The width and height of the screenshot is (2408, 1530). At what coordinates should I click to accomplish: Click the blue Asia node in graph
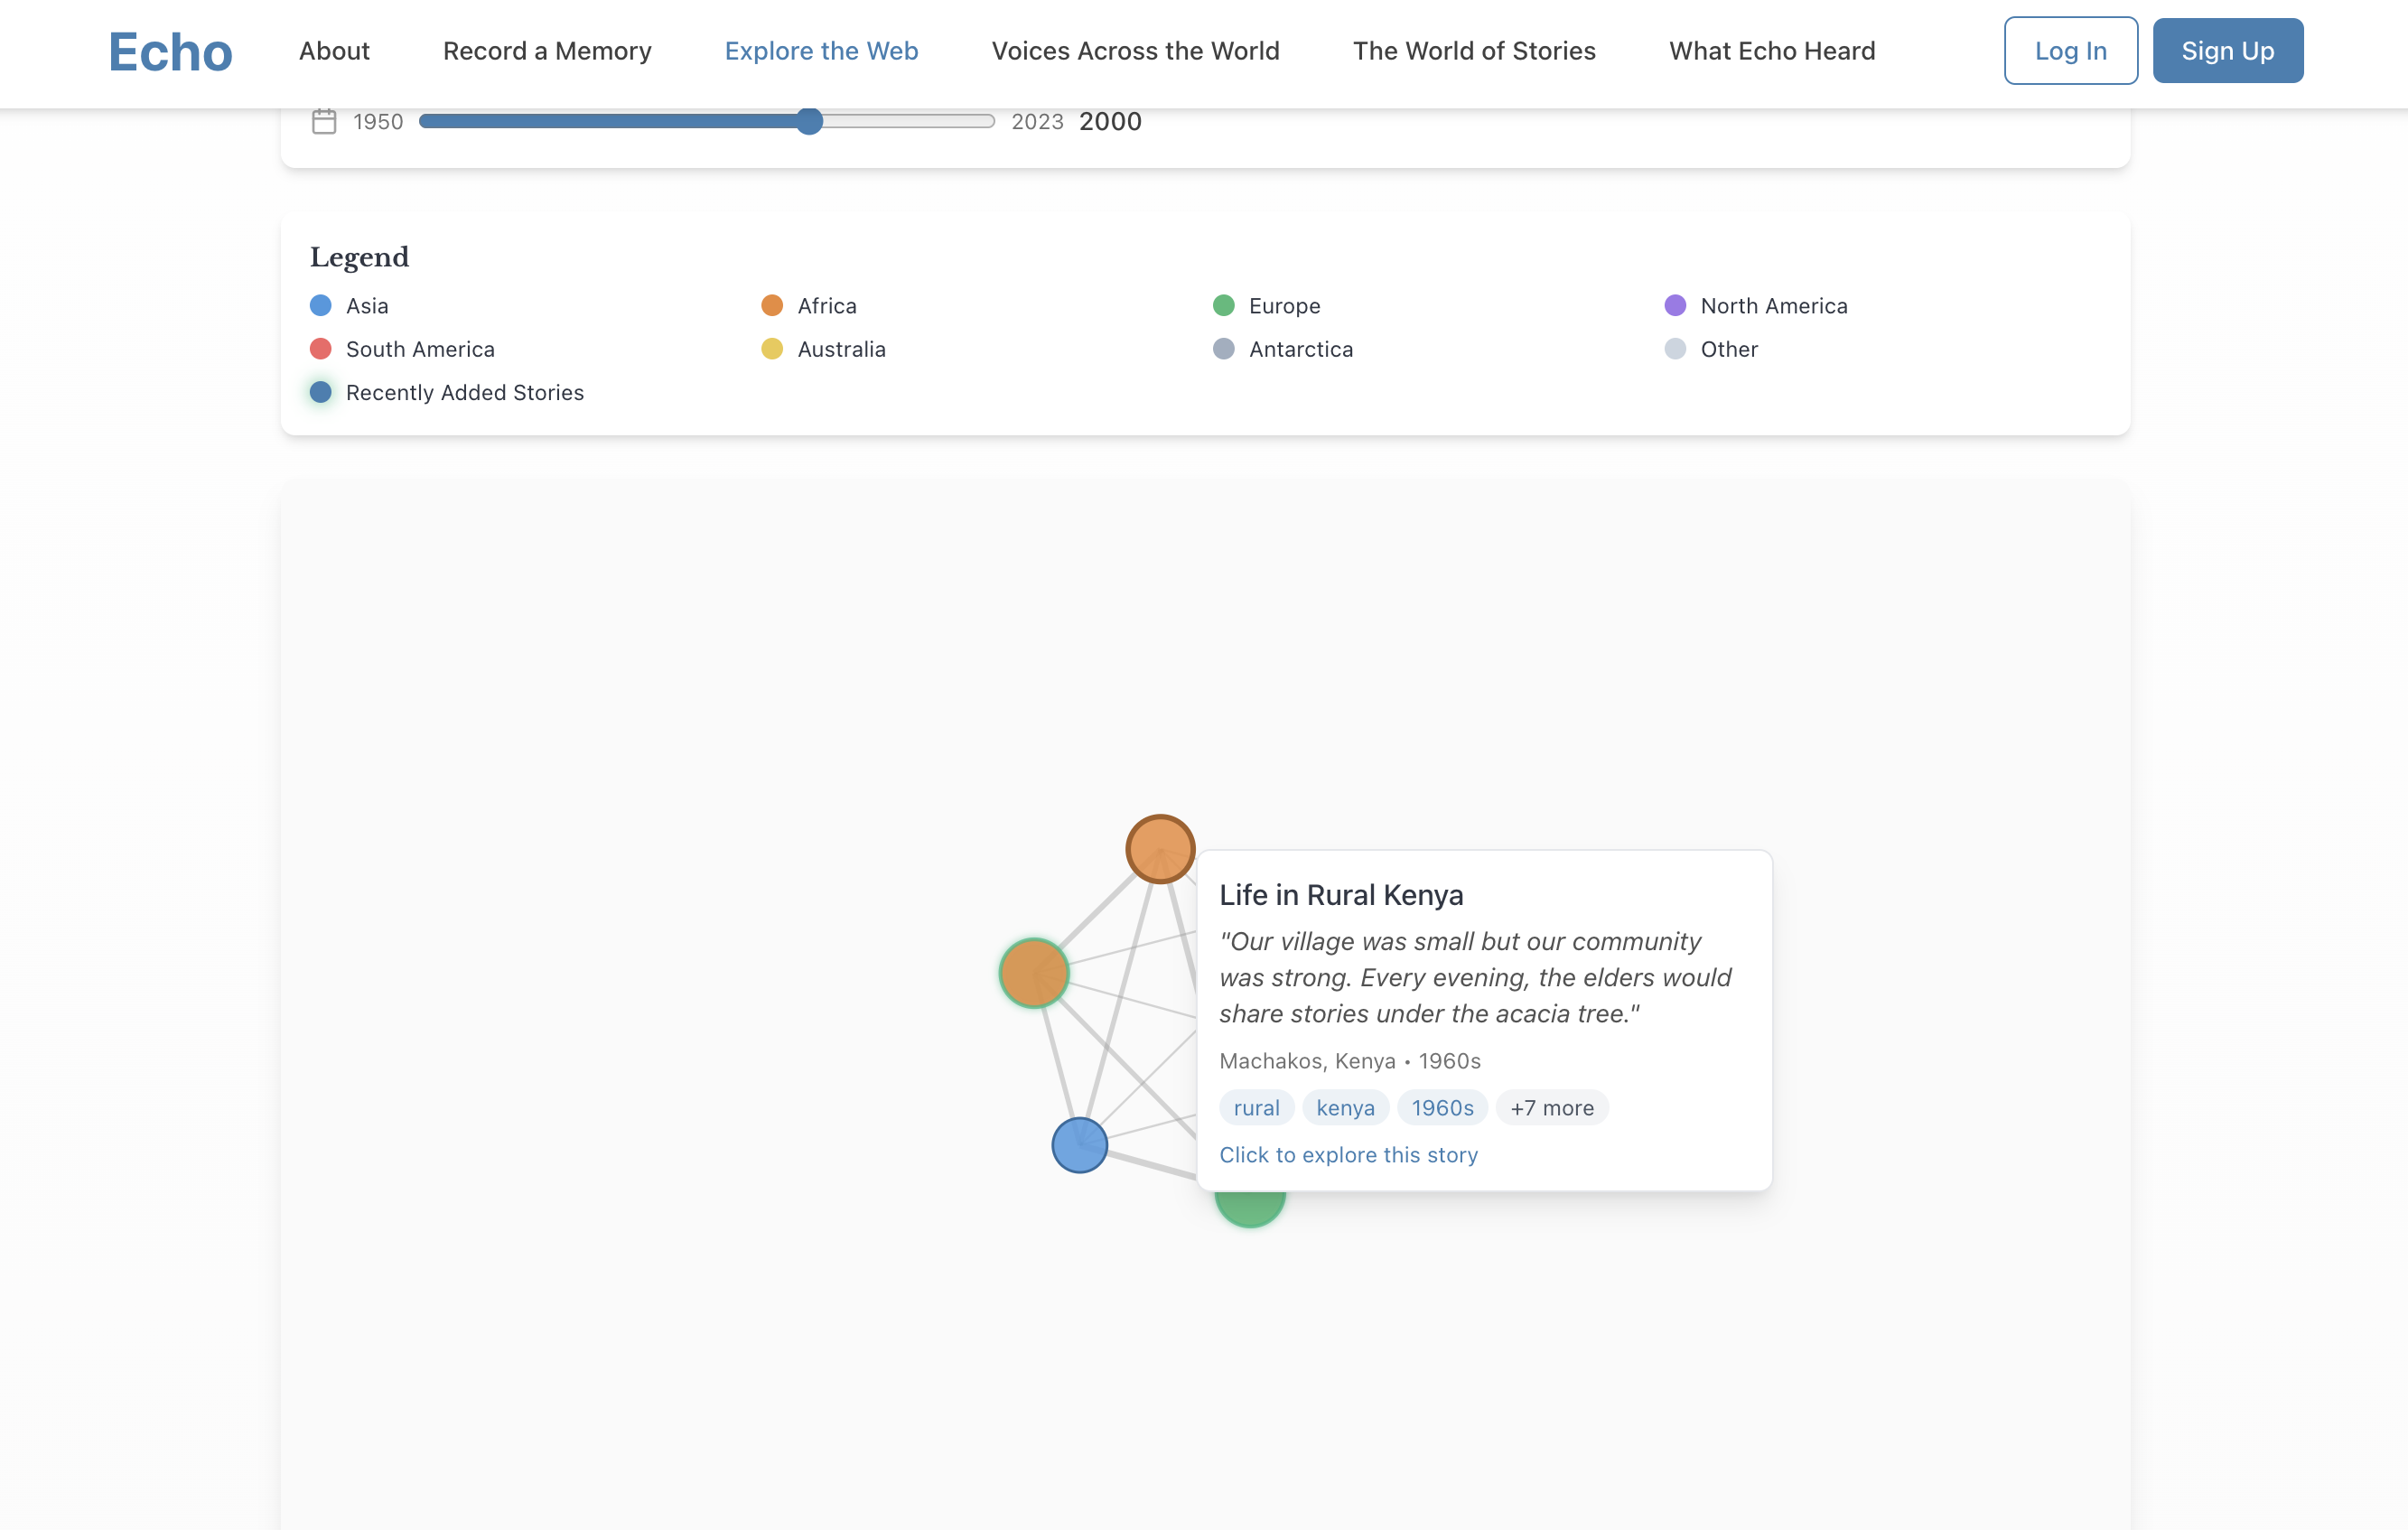coord(1079,1145)
